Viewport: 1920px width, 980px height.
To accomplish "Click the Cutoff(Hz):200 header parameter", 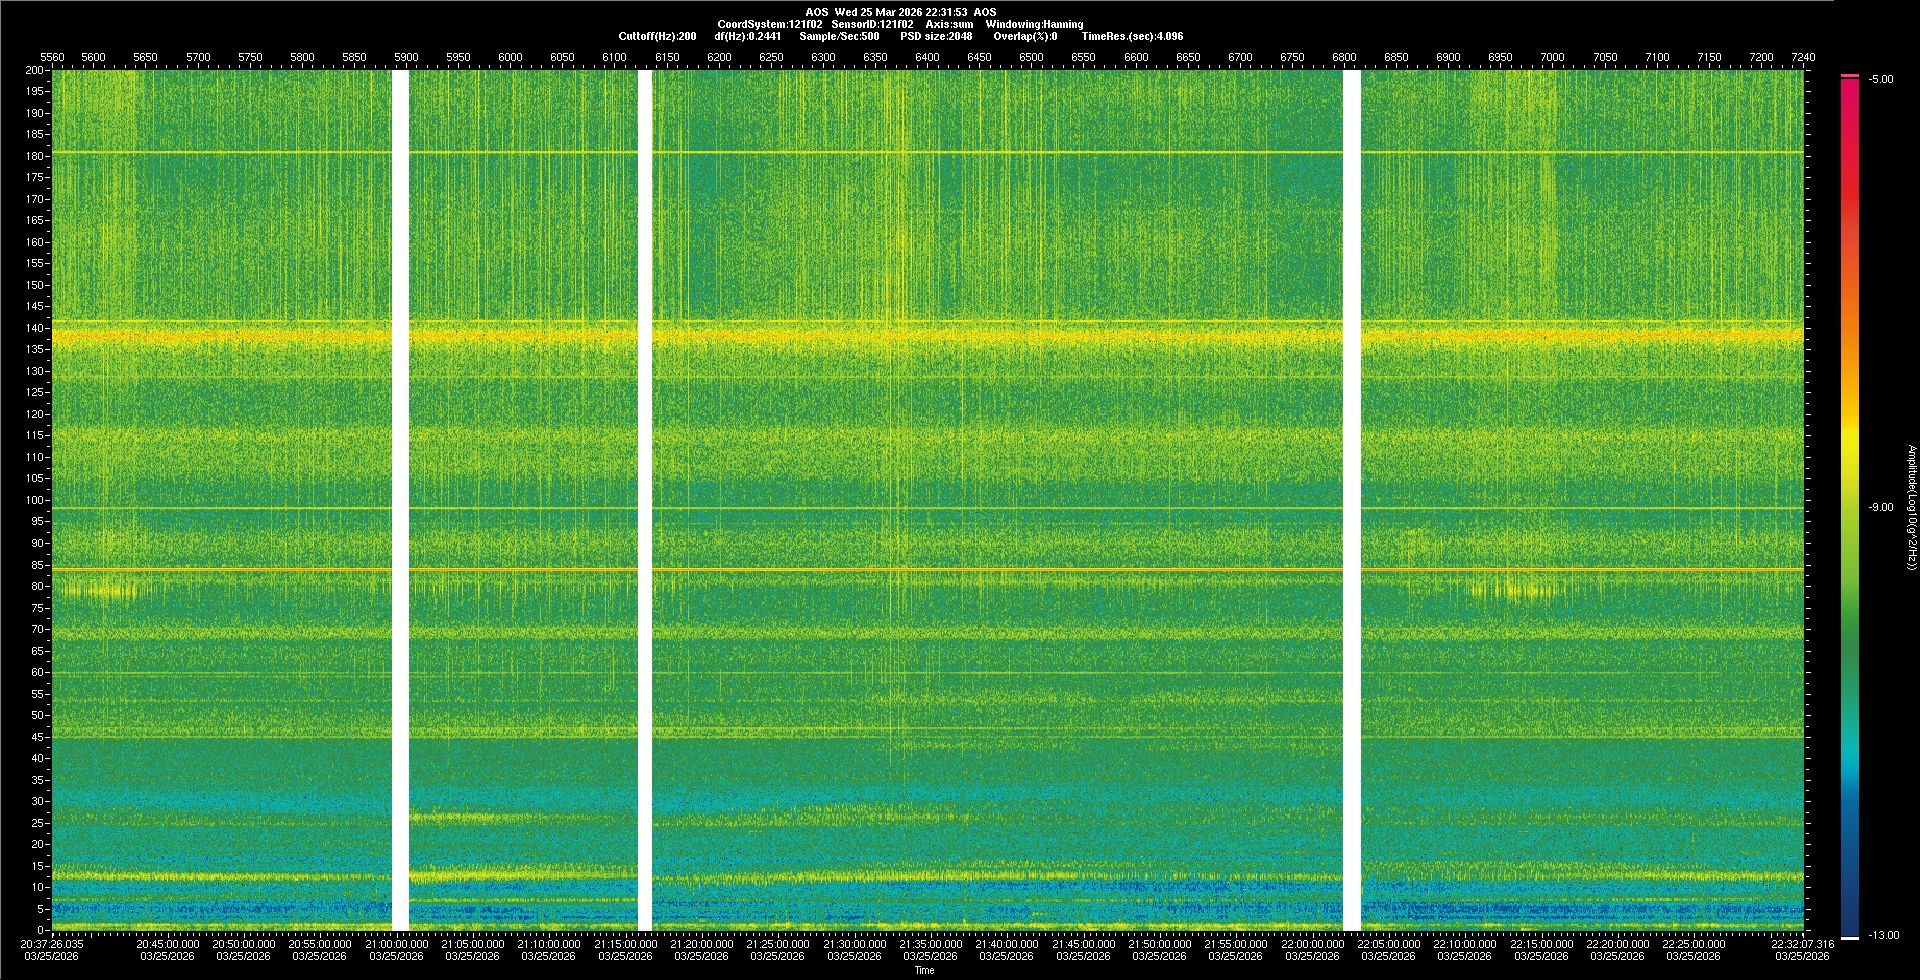I will click(657, 36).
